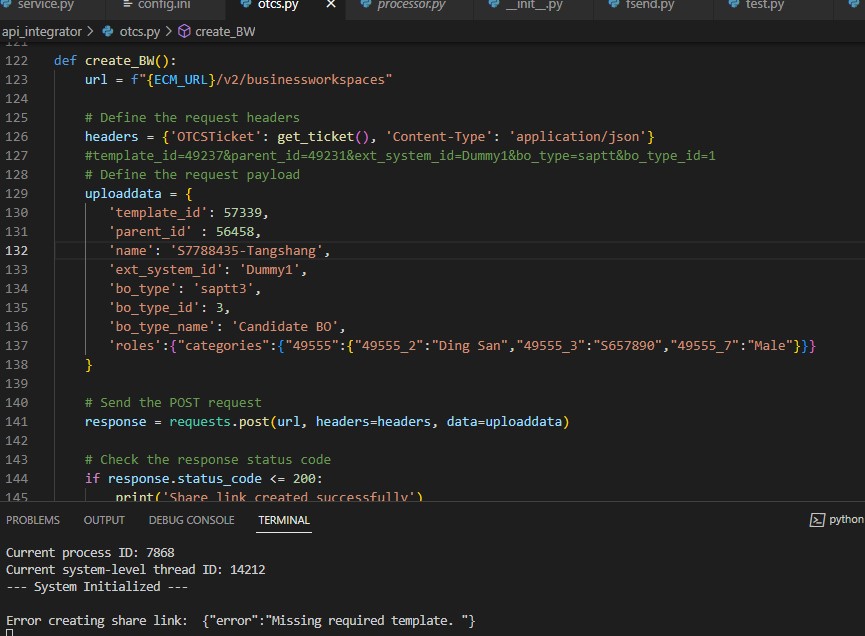Select the python terminal session entry
The width and height of the screenshot is (865, 636).
click(x=845, y=519)
